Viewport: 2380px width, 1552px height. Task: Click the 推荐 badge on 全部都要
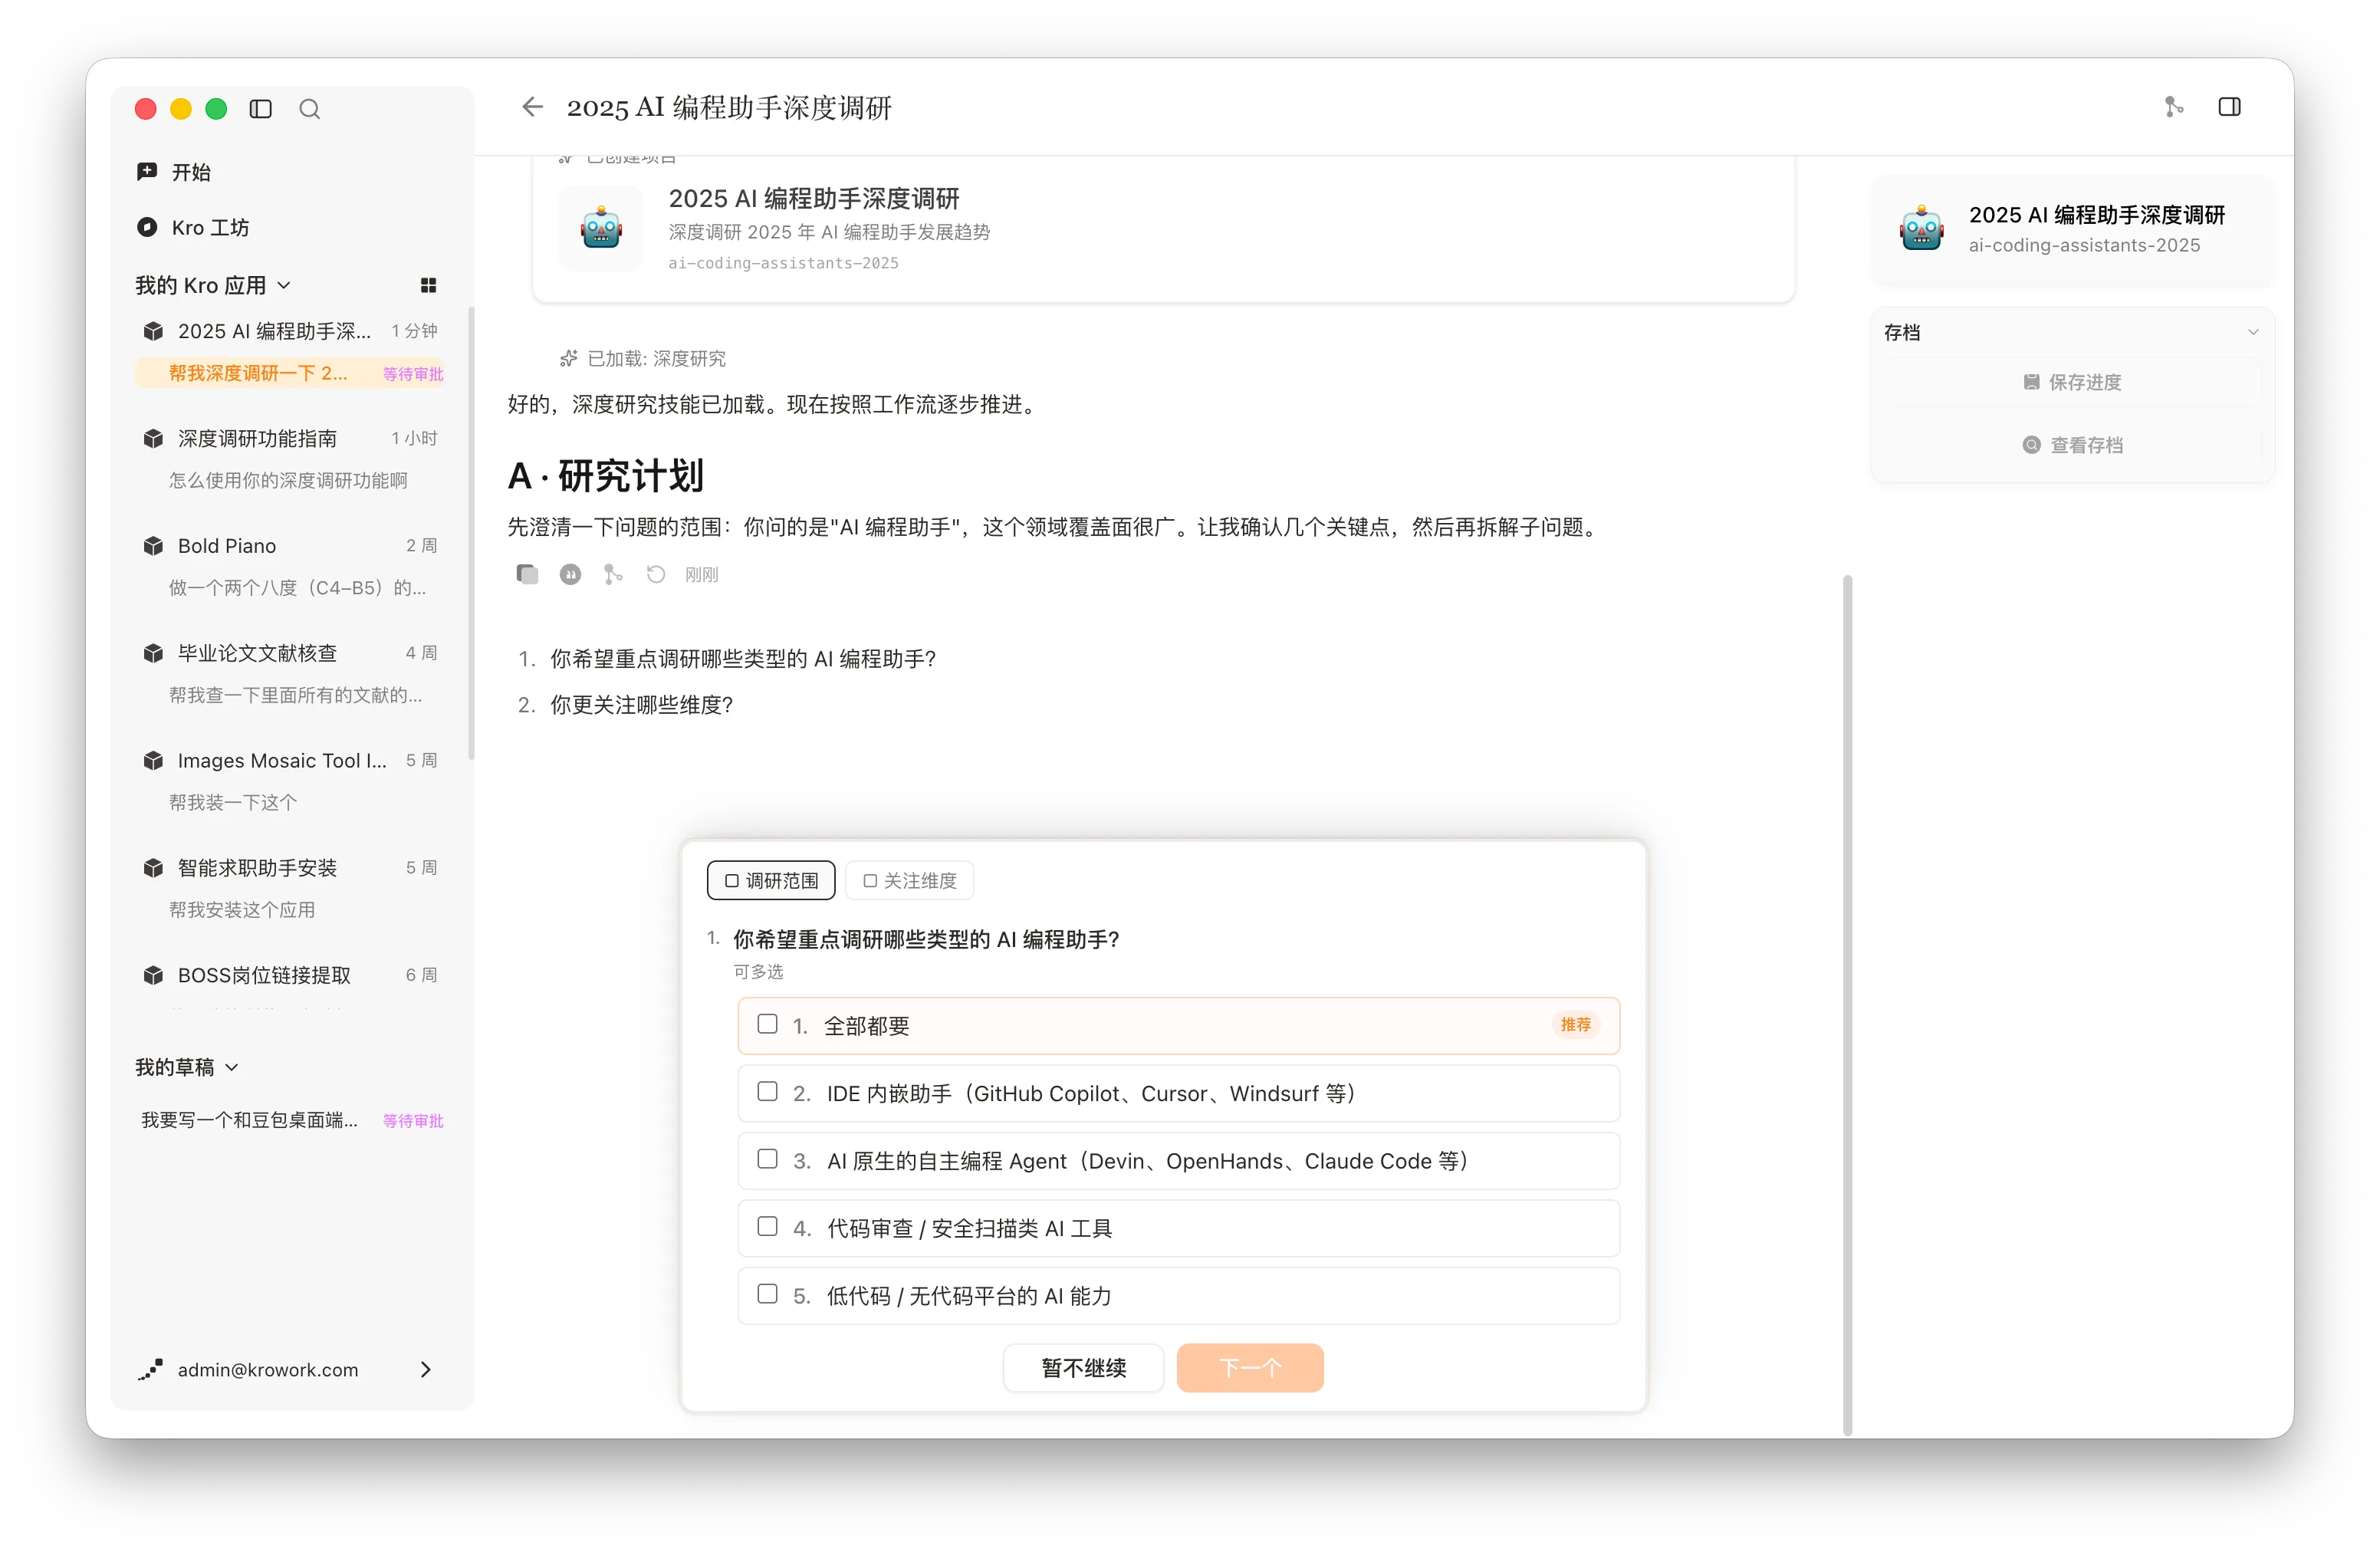[x=1575, y=1025]
